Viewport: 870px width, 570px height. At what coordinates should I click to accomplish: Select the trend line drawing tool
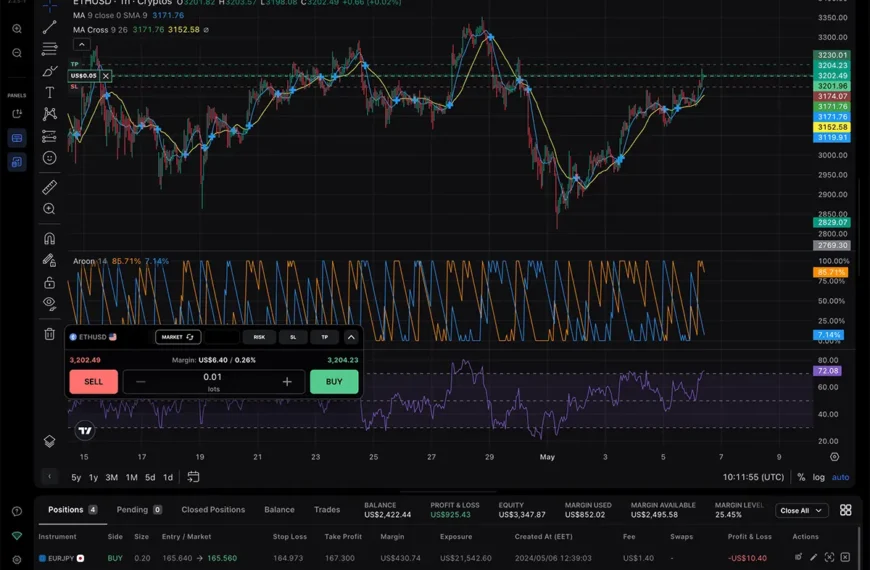pyautogui.click(x=49, y=27)
